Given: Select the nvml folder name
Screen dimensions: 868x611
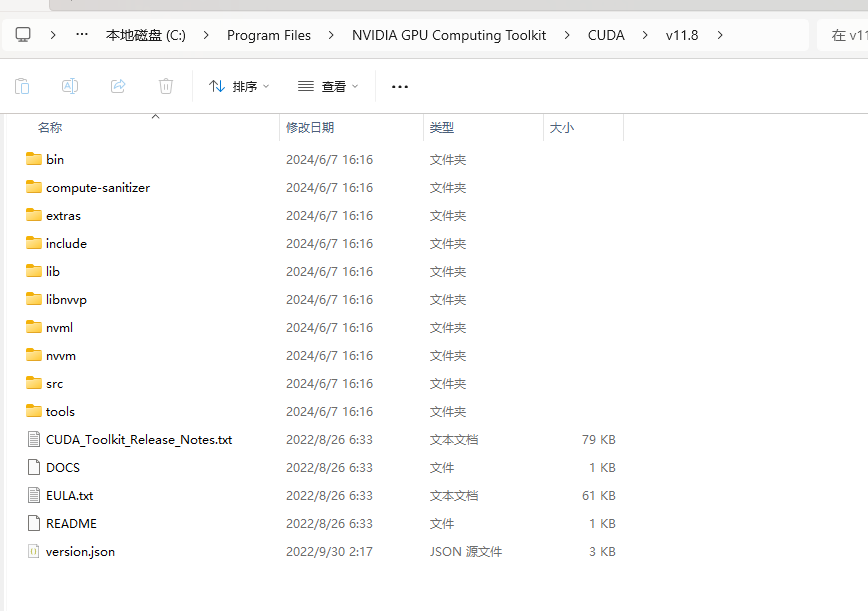Looking at the screenshot, I should (59, 328).
